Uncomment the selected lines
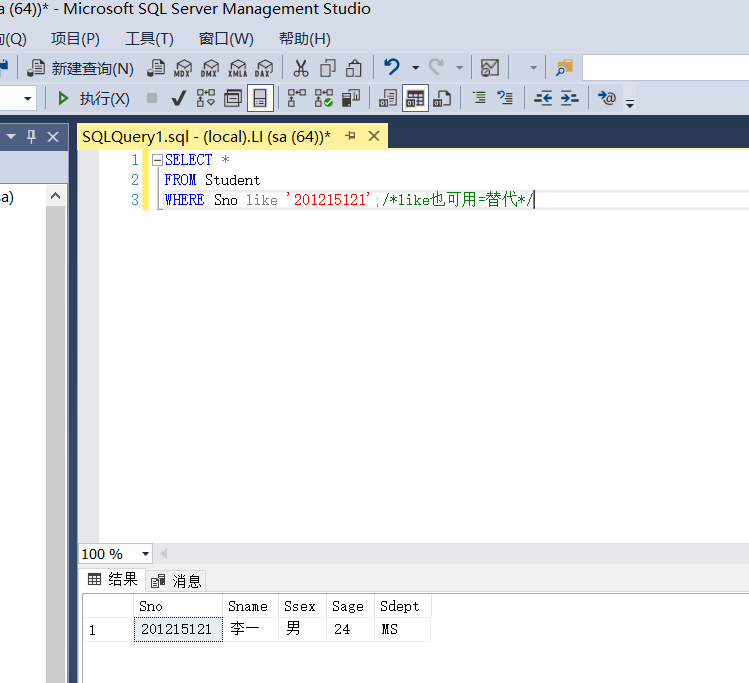Screen dimensions: 749x683 (505, 98)
